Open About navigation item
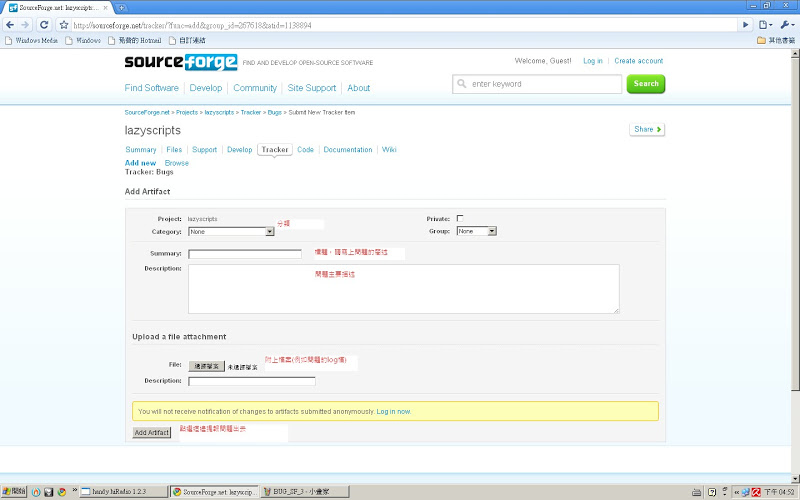 (x=359, y=88)
